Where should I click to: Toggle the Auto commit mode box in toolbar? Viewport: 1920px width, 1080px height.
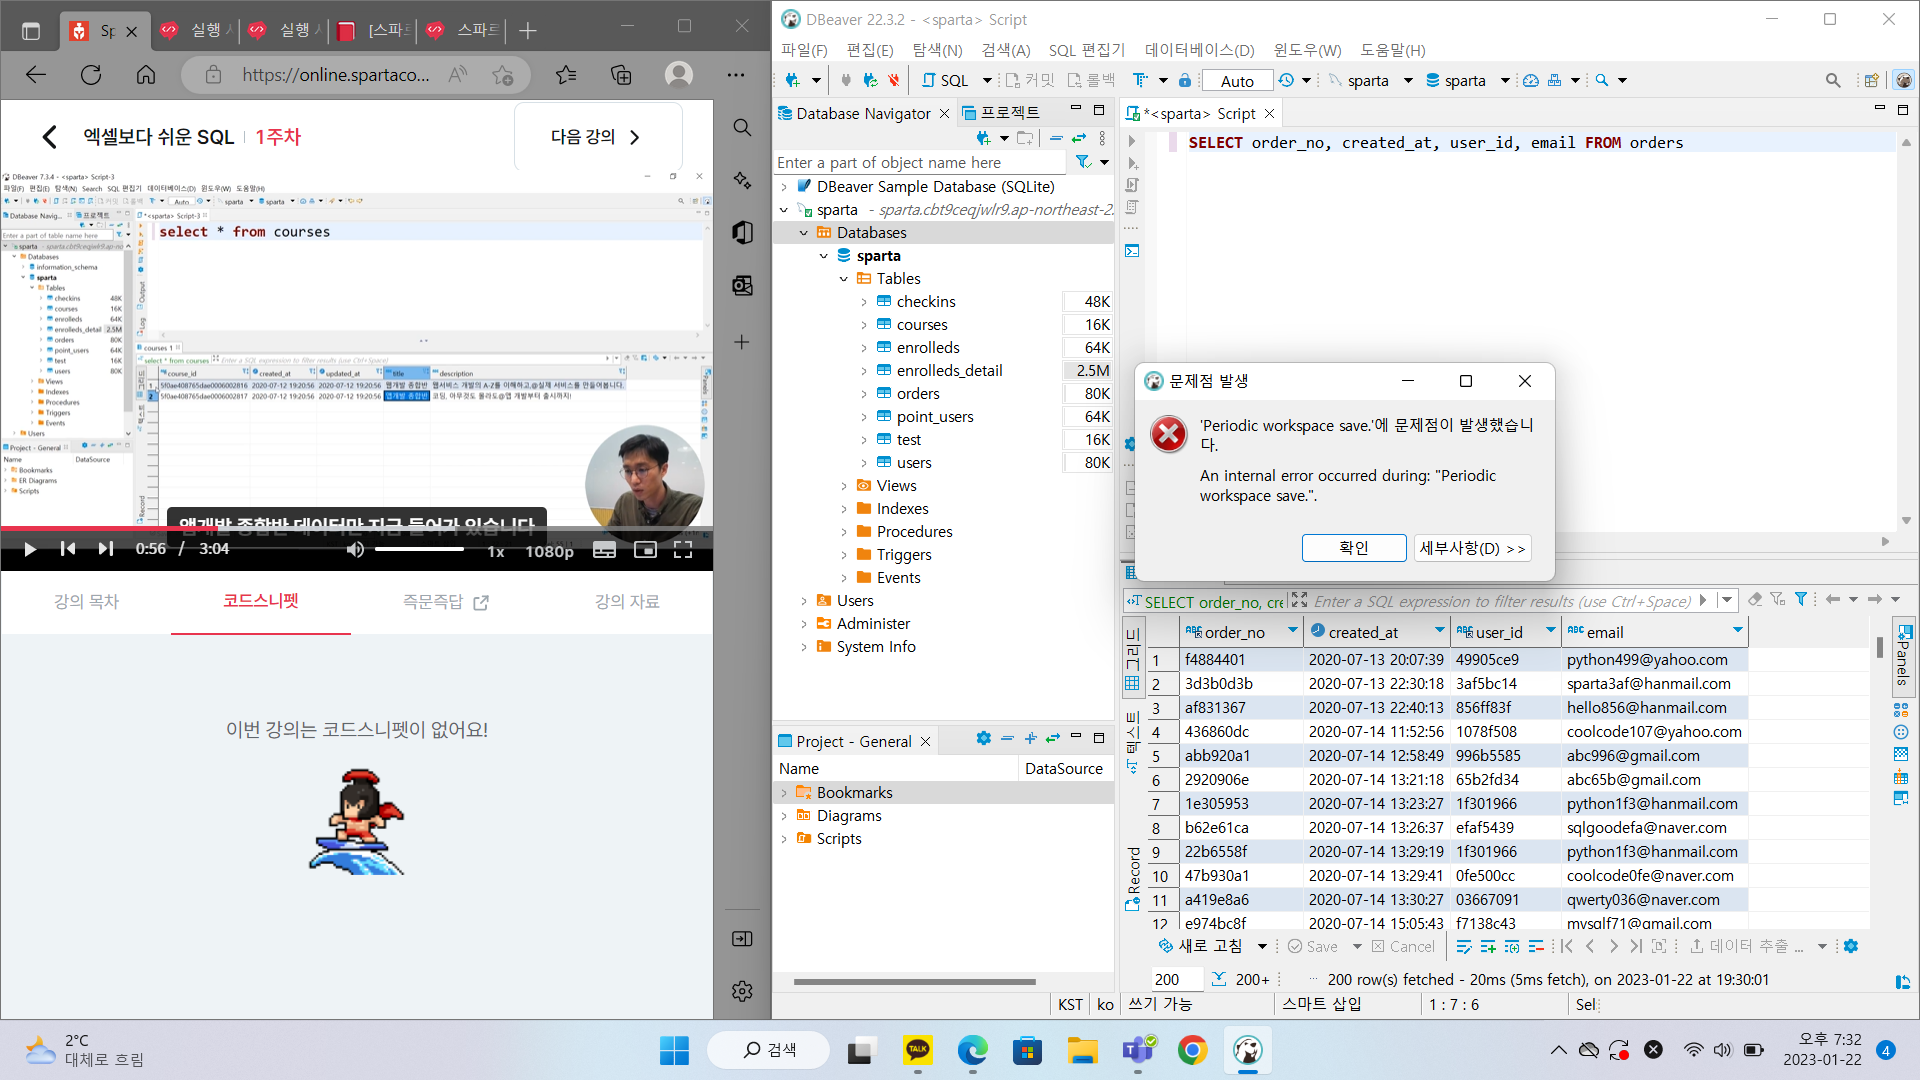(x=1237, y=81)
